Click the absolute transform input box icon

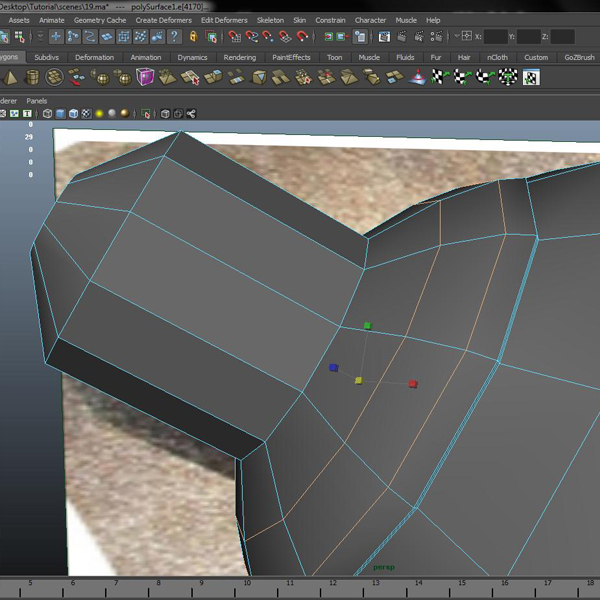pos(467,36)
